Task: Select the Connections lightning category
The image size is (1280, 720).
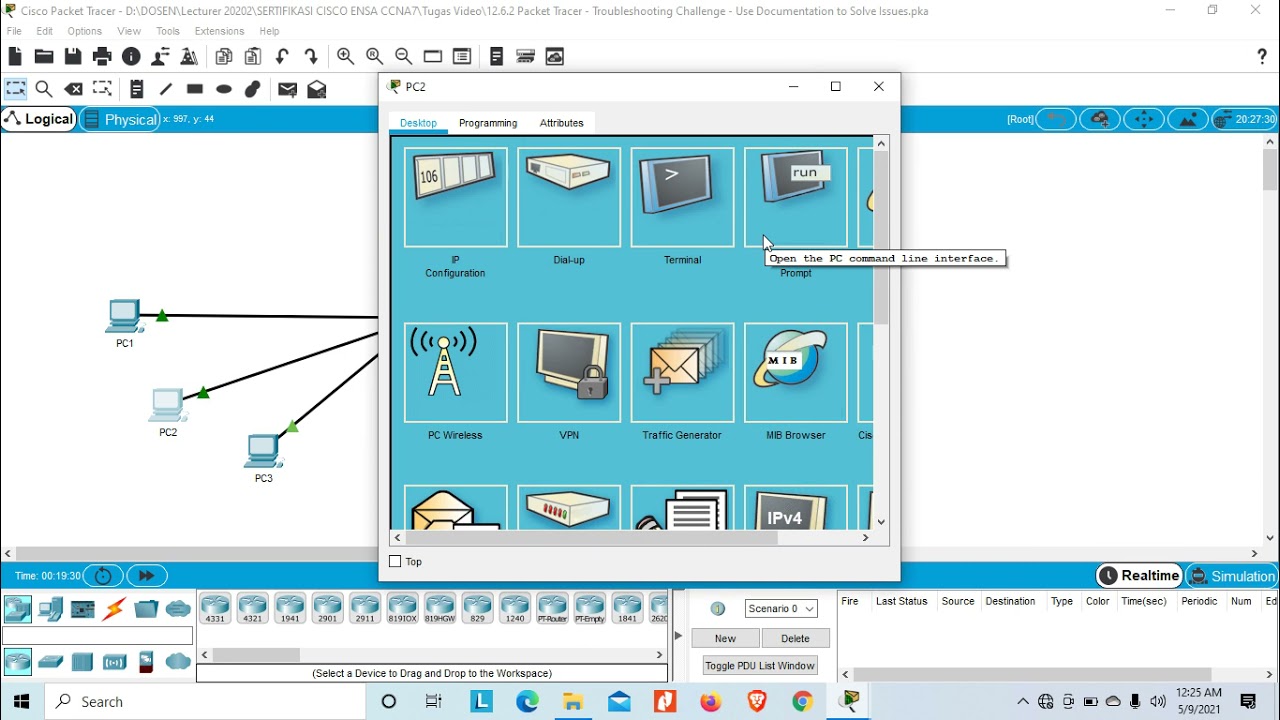Action: [114, 608]
